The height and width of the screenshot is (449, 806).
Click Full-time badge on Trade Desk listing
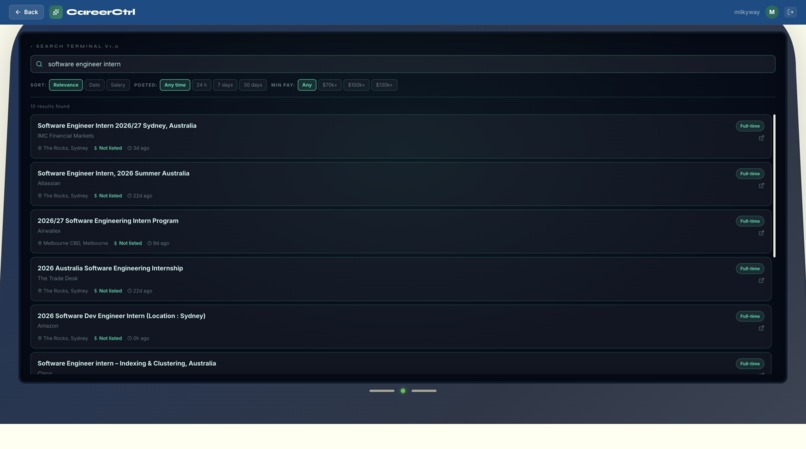click(x=749, y=268)
